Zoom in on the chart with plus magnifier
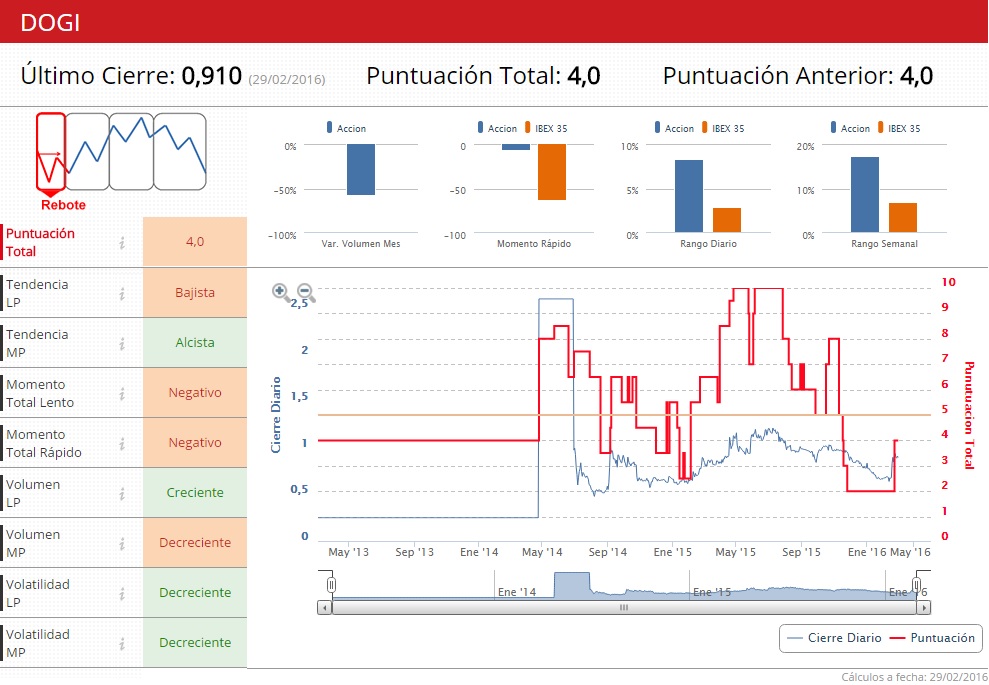Image resolution: width=989 pixels, height=685 pixels. (x=281, y=292)
